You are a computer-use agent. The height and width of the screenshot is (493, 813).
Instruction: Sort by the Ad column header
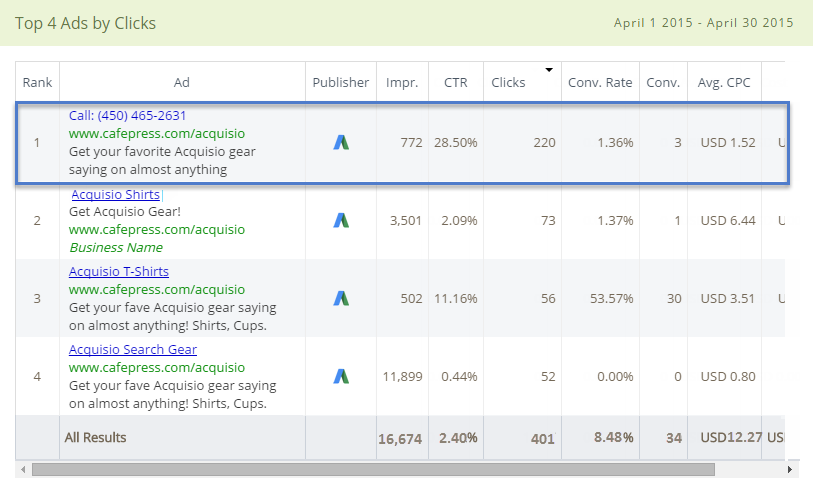point(181,82)
